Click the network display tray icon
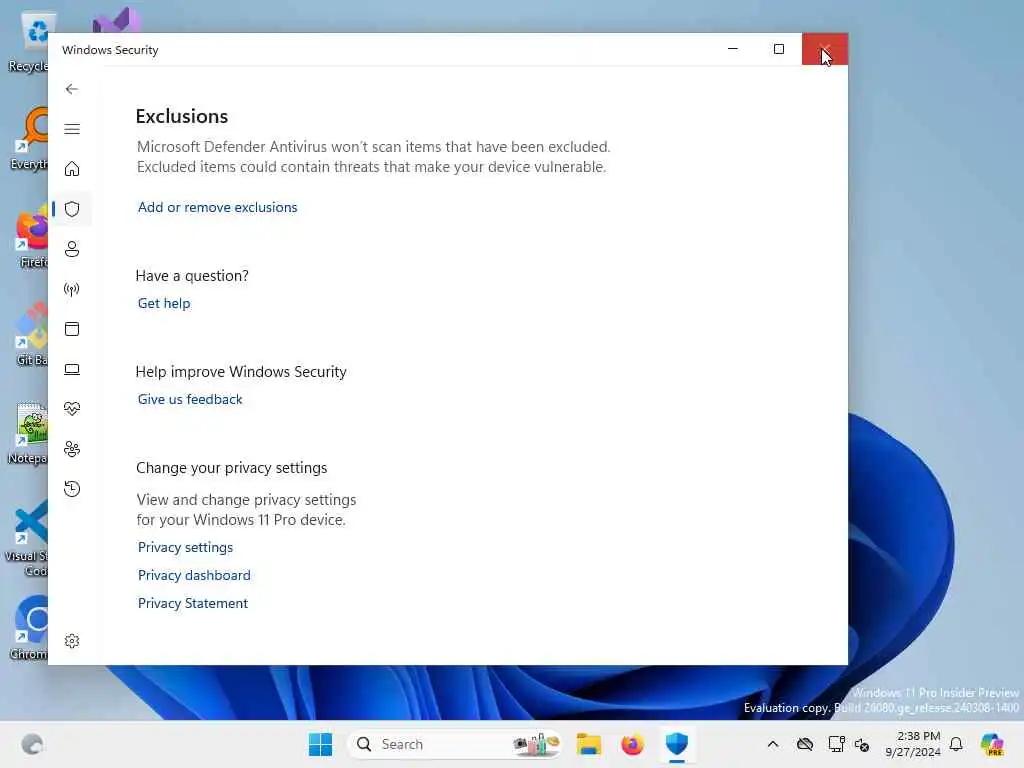The width and height of the screenshot is (1024, 768). coord(836,744)
